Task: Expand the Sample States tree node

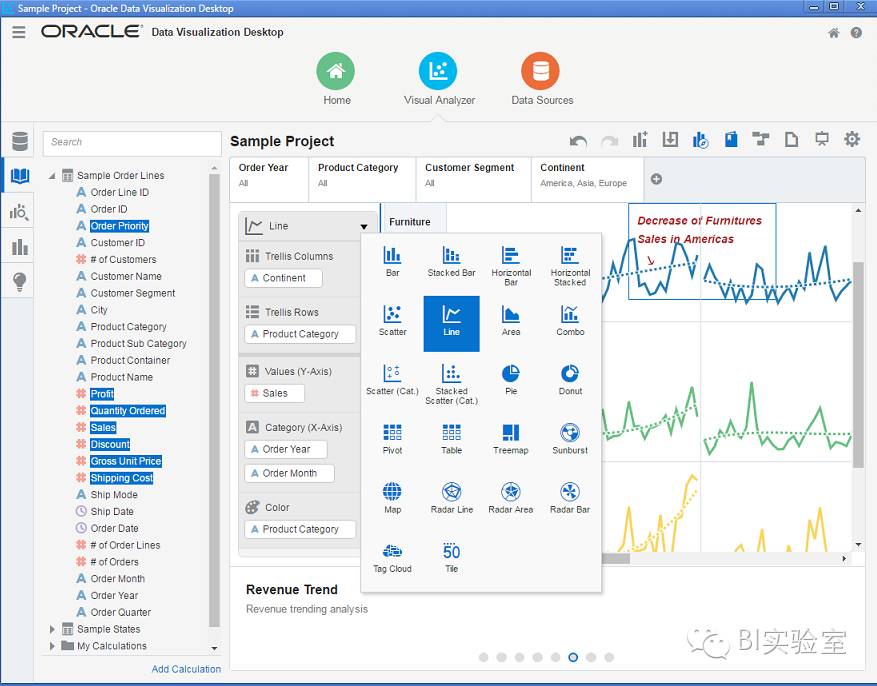Action: click(x=53, y=629)
